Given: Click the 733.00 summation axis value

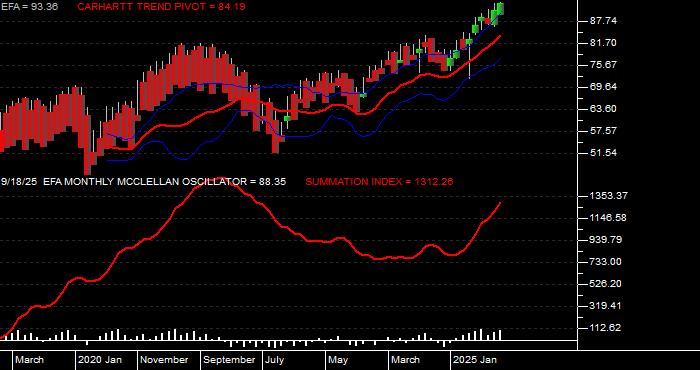Looking at the screenshot, I should [606, 262].
